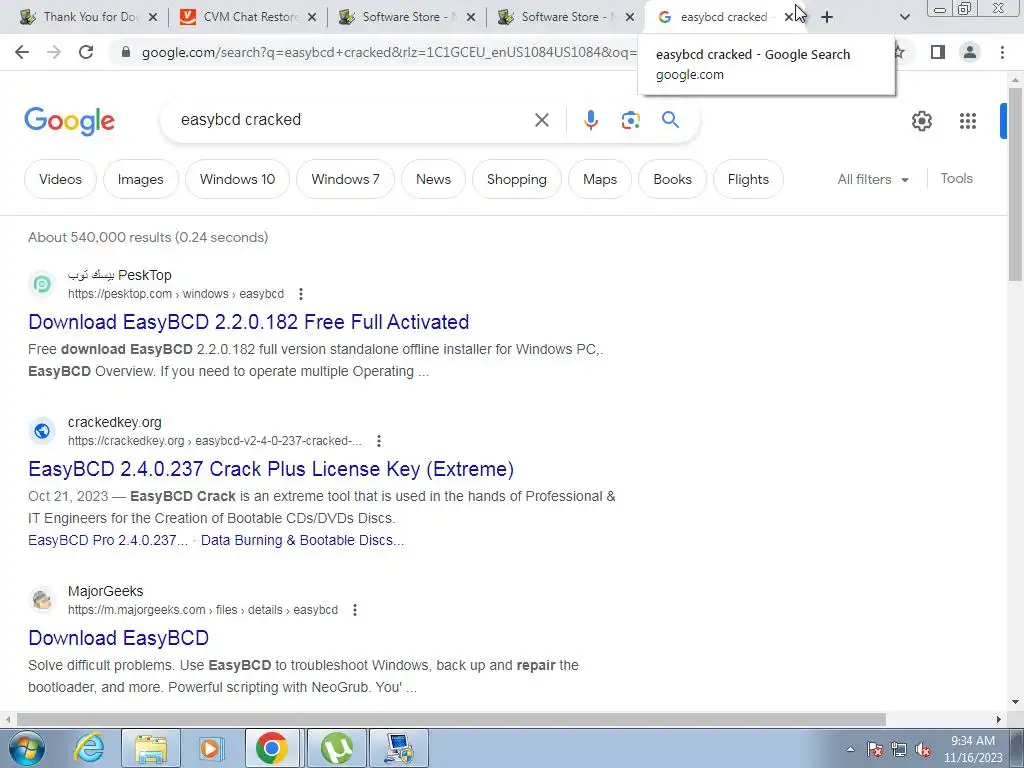
Task: Filter results by Maps
Action: click(600, 179)
